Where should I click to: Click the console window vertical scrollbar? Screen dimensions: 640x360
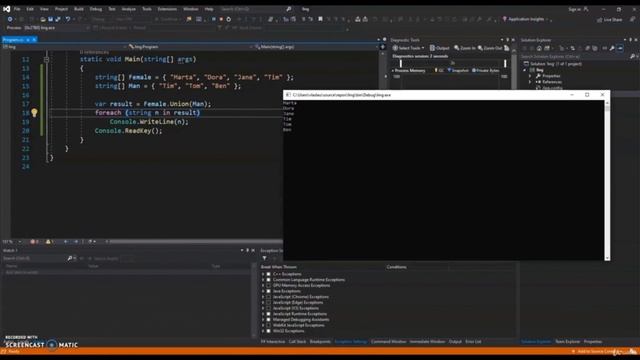pyautogui.click(x=607, y=180)
